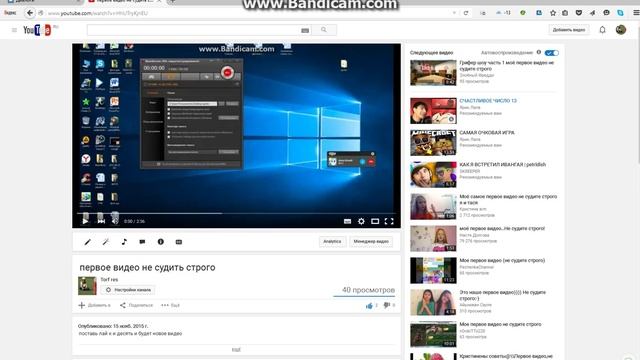Toggle the Автовоспроизведение autoplay switch
Image resolution: width=640 pixels, height=360 pixels.
click(552, 53)
